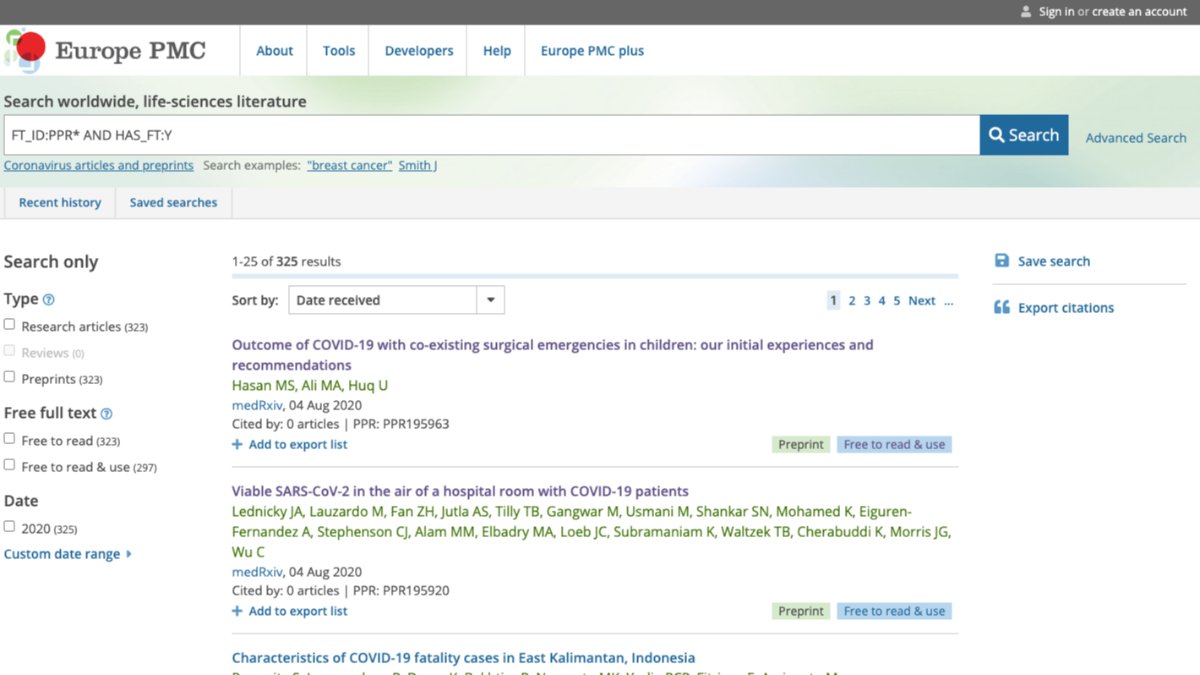Click the Europe PMC logo
The image size is (1200, 675).
105,50
